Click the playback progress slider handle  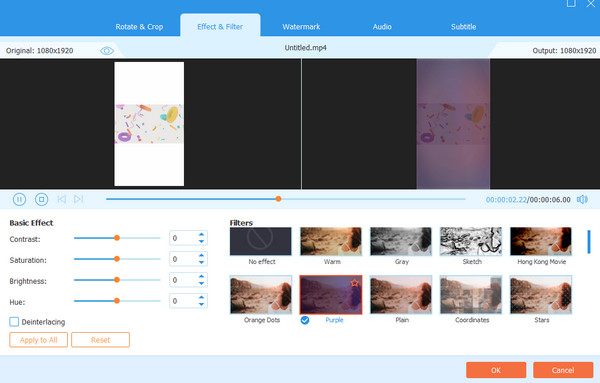279,199
